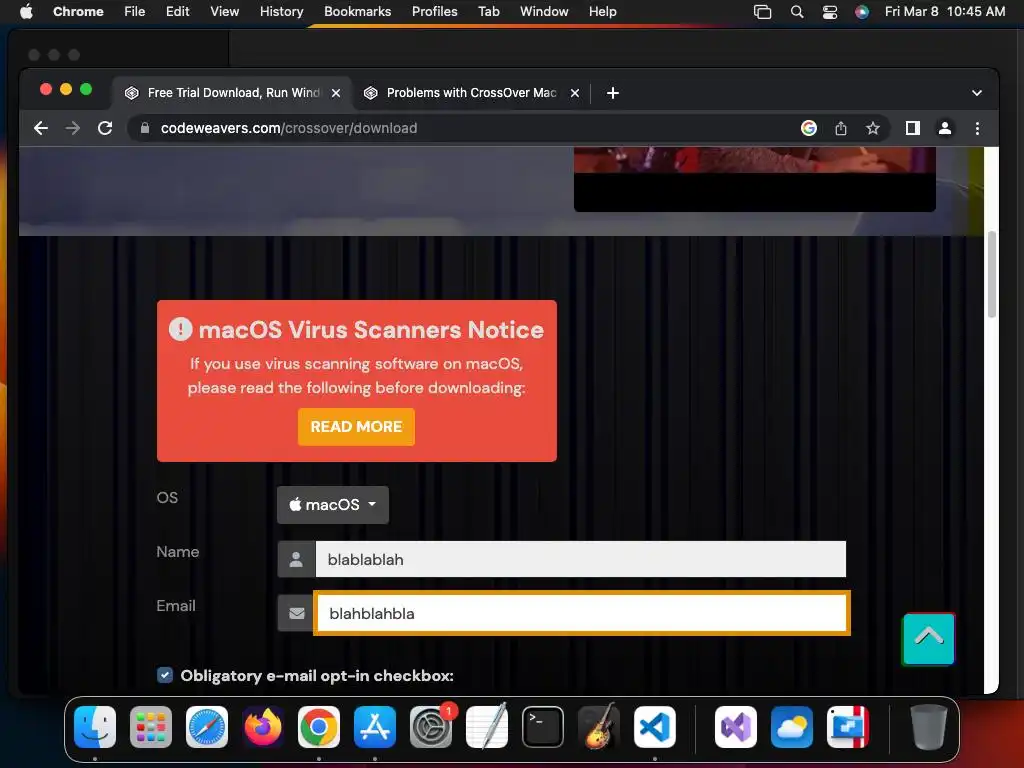Open the Chrome app menu

click(x=78, y=11)
